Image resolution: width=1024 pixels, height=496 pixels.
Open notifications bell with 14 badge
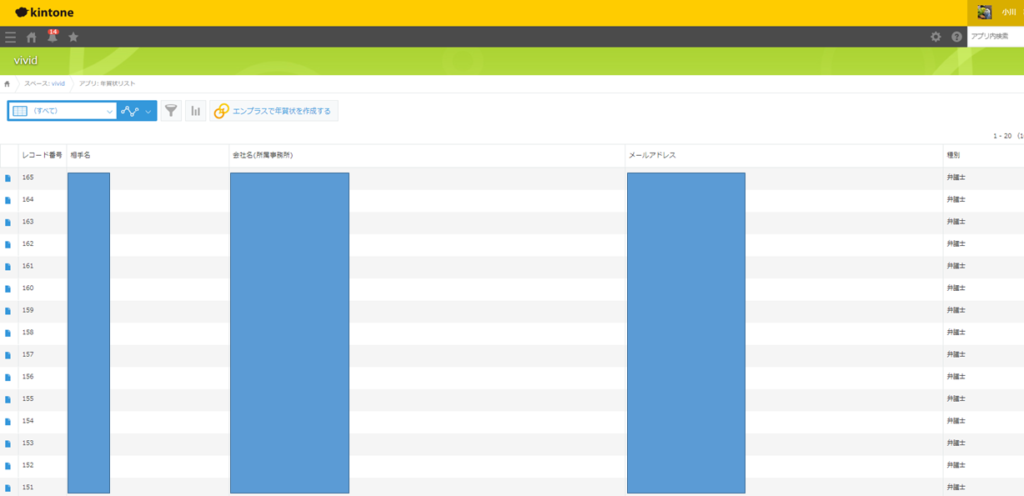tap(52, 37)
